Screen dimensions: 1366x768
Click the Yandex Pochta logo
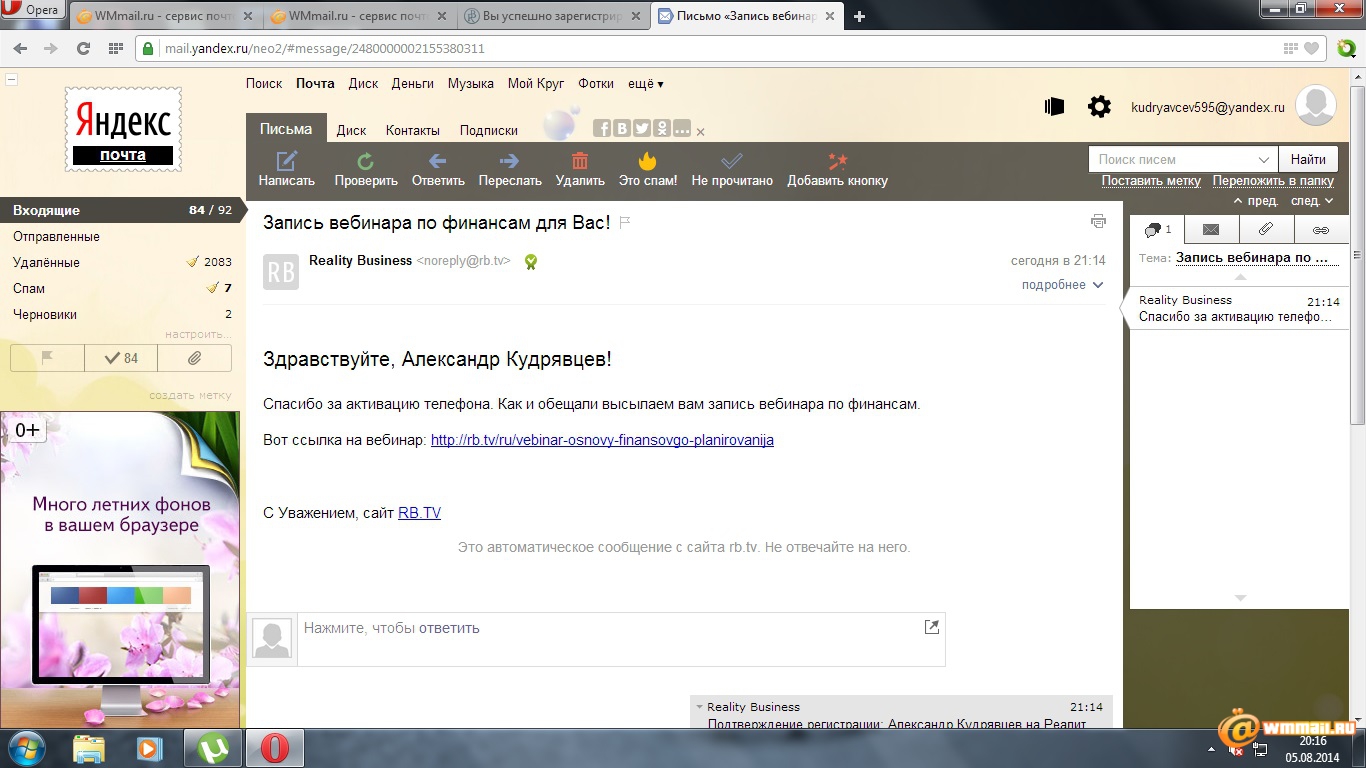pos(124,128)
